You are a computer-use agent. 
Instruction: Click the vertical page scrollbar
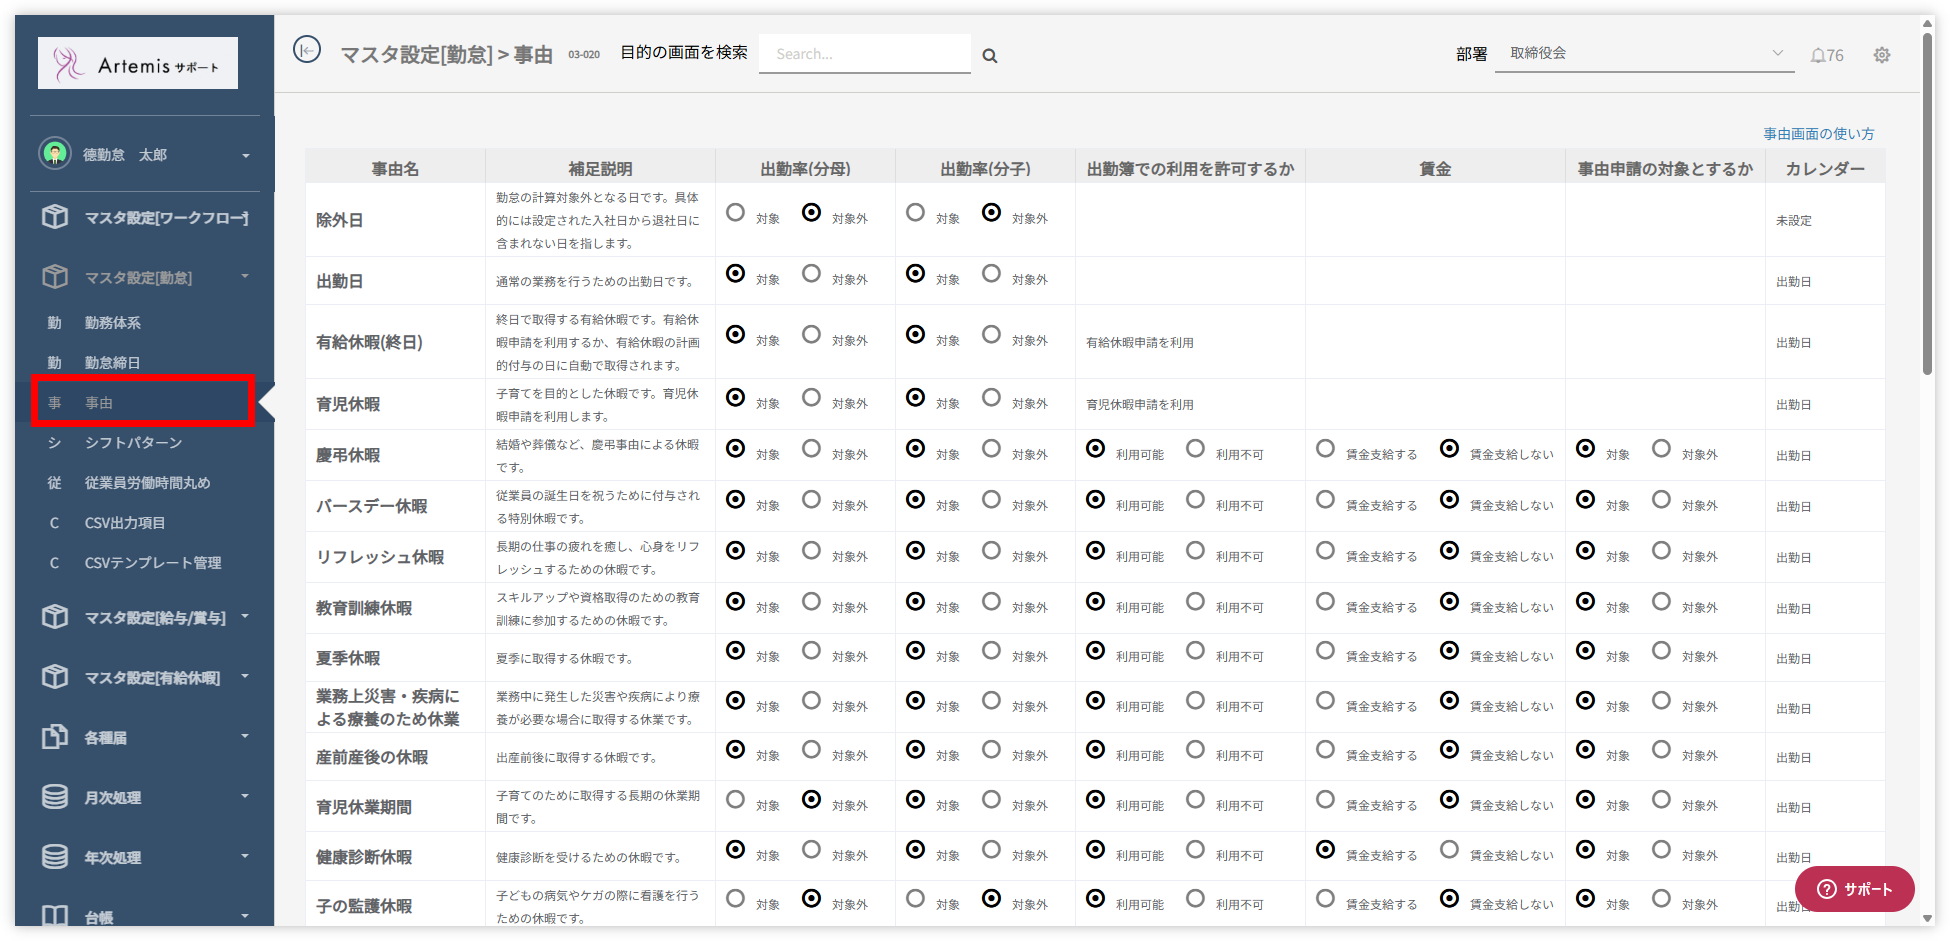tap(1927, 200)
